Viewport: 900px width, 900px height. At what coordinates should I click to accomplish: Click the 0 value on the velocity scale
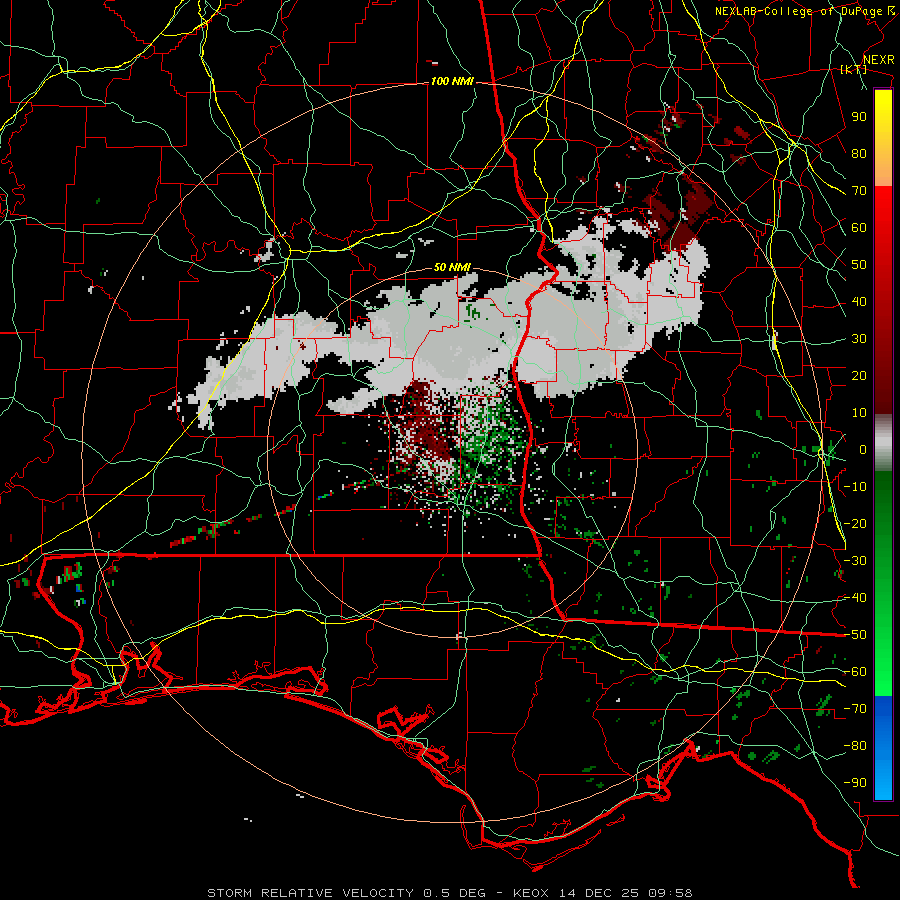coord(863,449)
